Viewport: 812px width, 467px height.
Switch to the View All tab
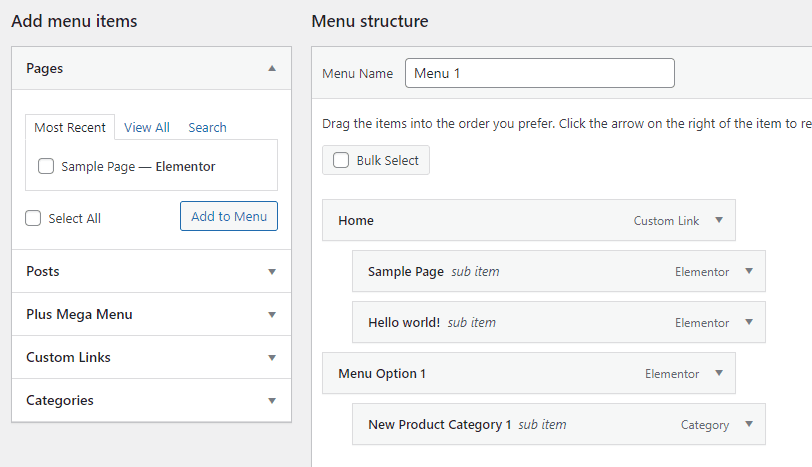(147, 127)
